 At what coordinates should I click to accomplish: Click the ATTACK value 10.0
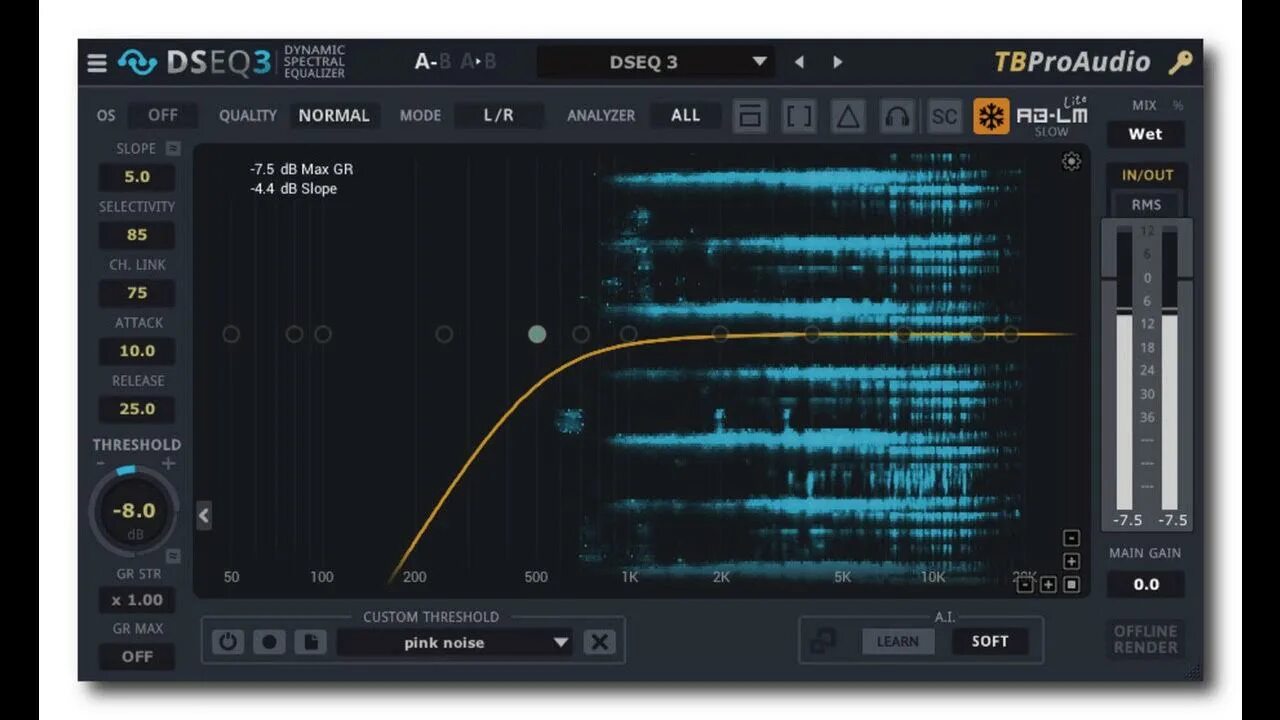coord(137,351)
